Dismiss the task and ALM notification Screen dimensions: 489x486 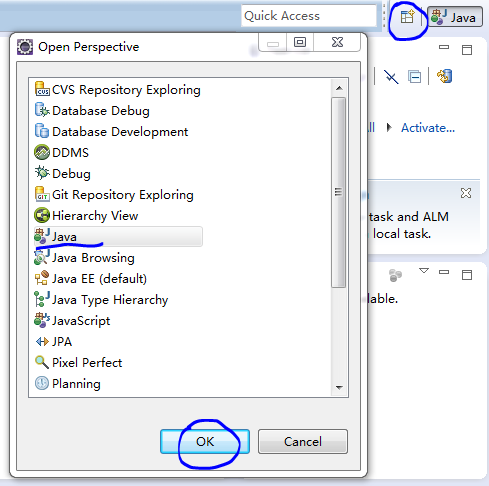pyautogui.click(x=466, y=193)
